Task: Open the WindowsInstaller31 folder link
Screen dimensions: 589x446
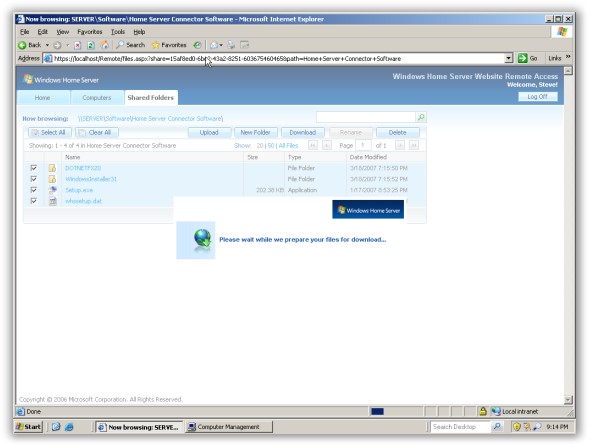Action: [x=91, y=179]
